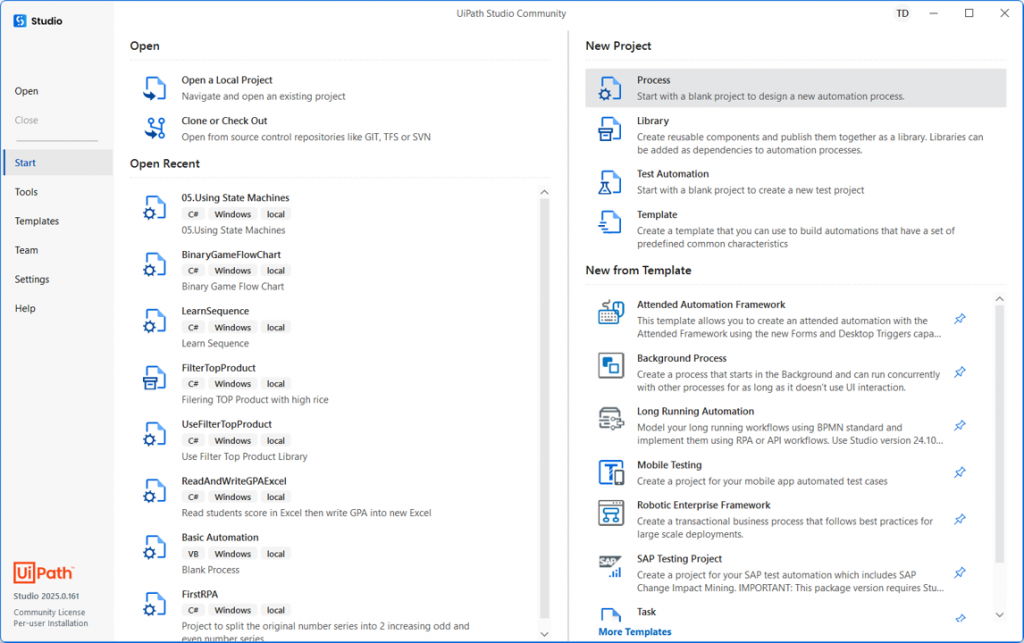This screenshot has height=643, width=1024.
Task: Pin the Task template
Action: [959, 618]
